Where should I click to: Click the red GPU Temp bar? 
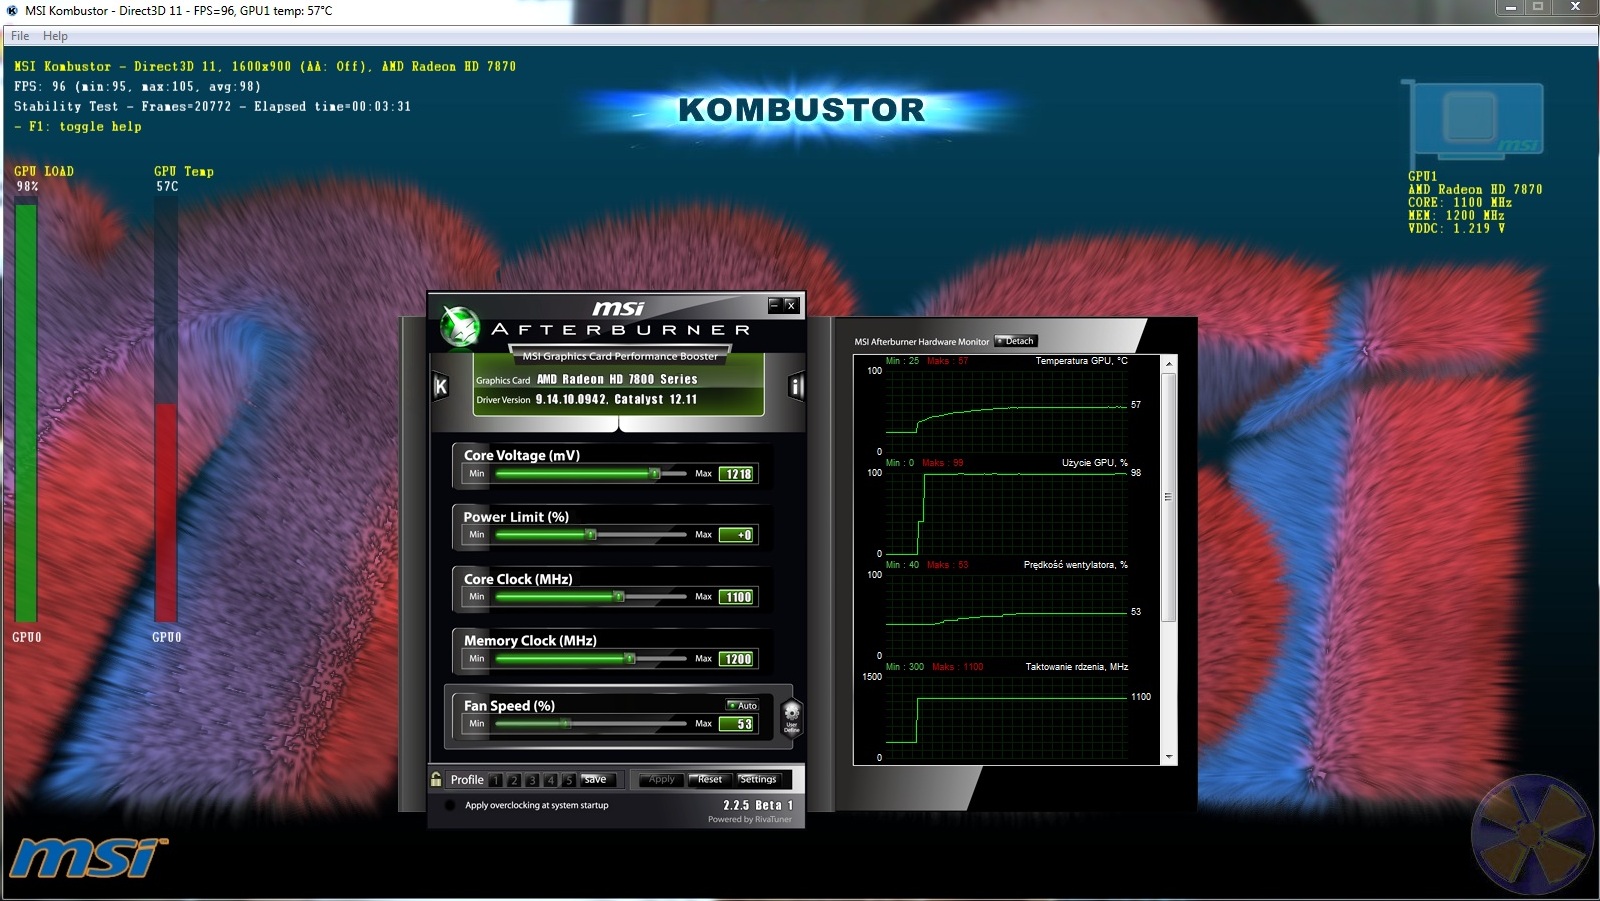click(166, 512)
